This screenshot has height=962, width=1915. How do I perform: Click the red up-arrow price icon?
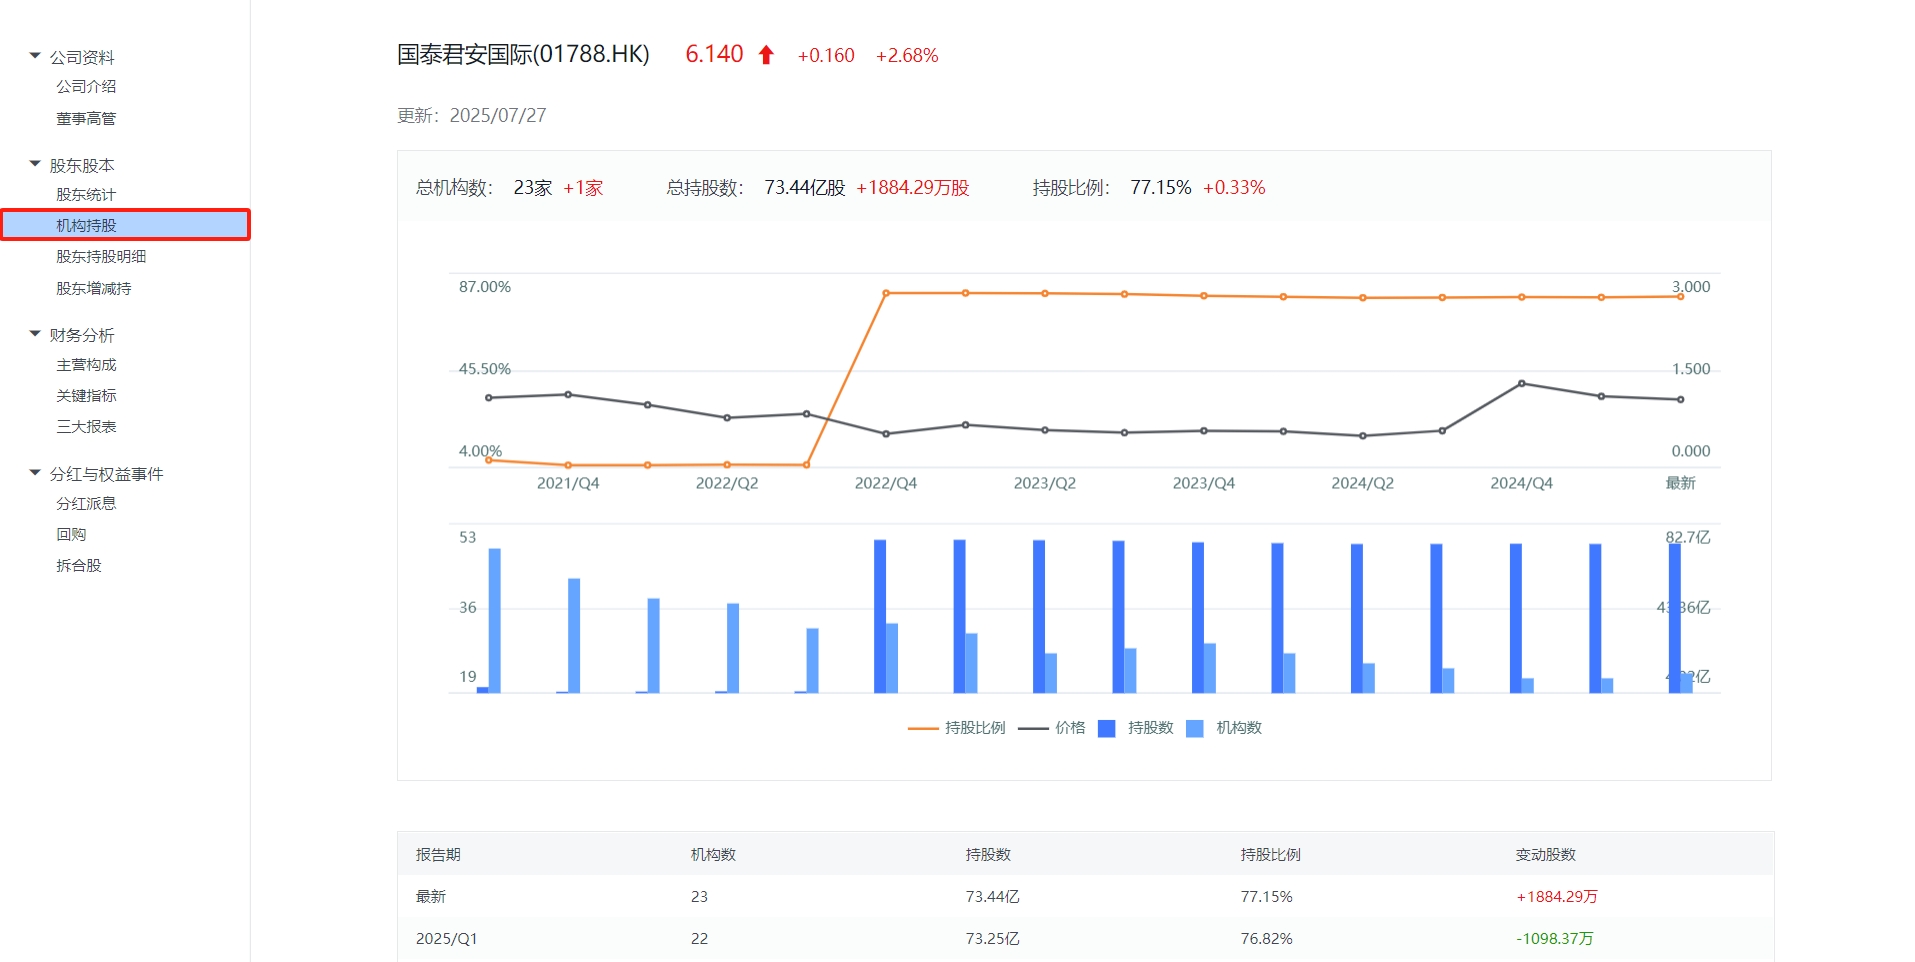[766, 55]
